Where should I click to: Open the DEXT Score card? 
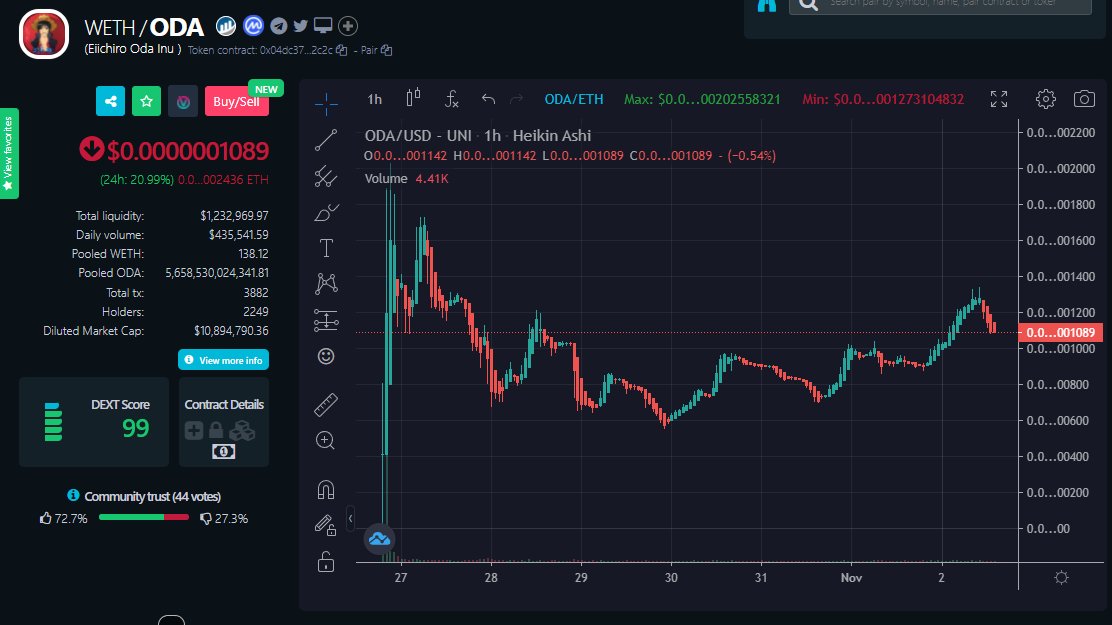94,422
